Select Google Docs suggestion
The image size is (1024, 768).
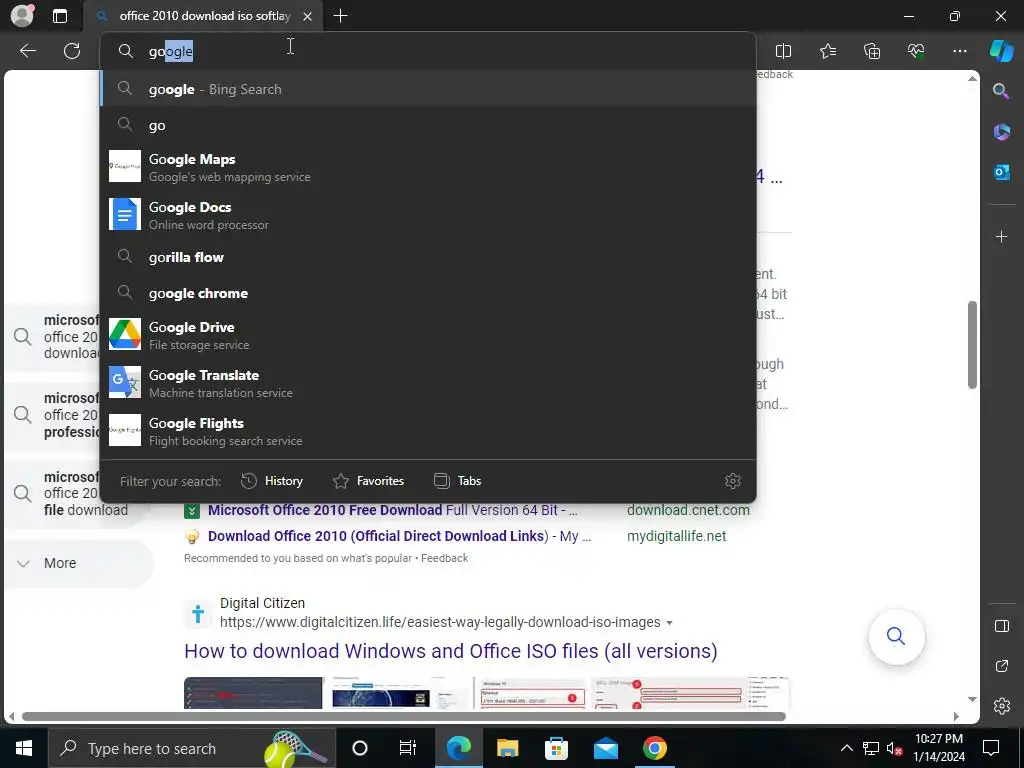pyautogui.click(x=428, y=215)
